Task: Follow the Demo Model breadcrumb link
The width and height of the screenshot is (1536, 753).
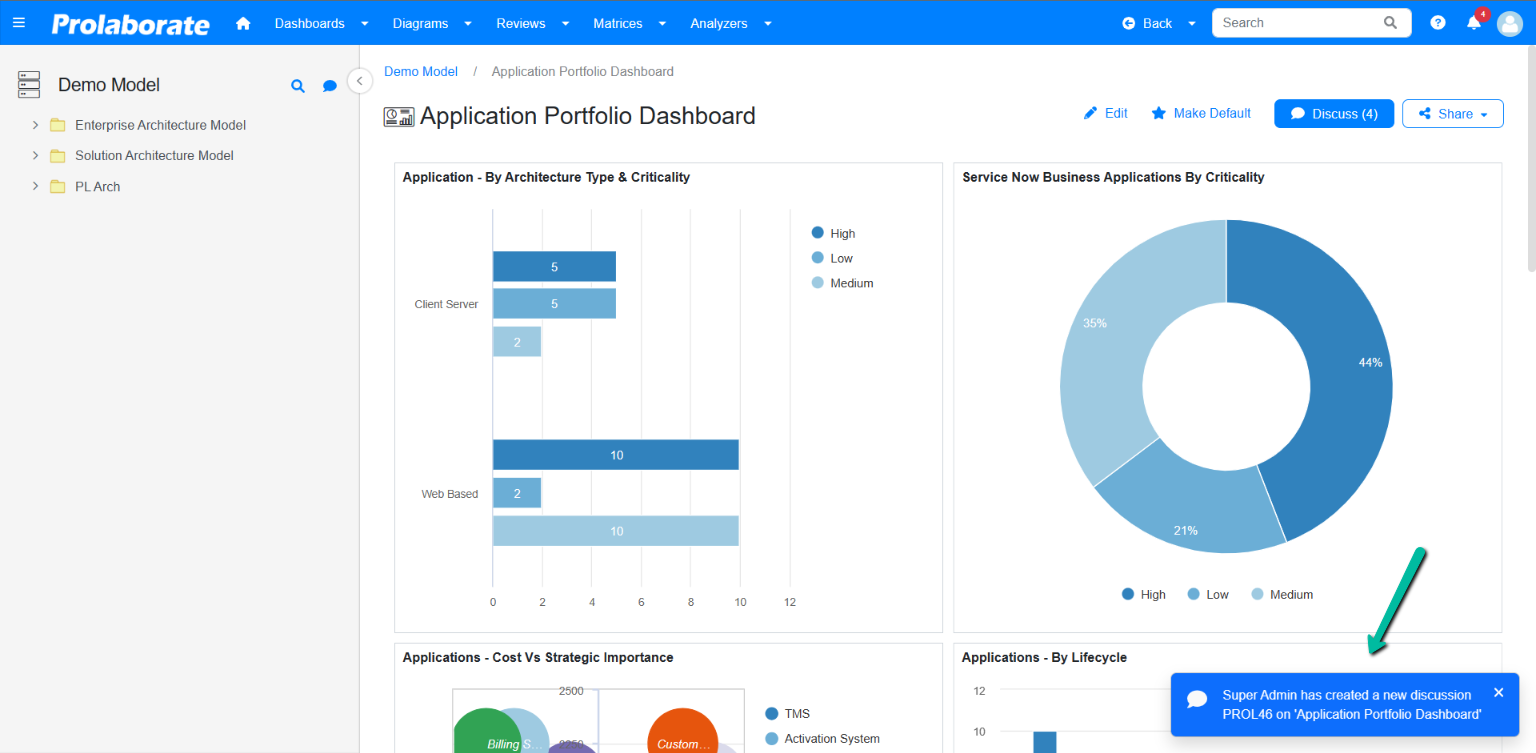Action: 421,72
